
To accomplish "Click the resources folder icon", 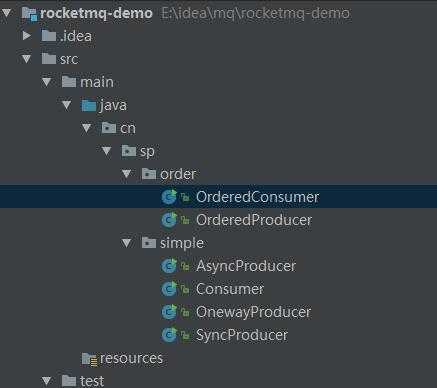I will coord(89,359).
